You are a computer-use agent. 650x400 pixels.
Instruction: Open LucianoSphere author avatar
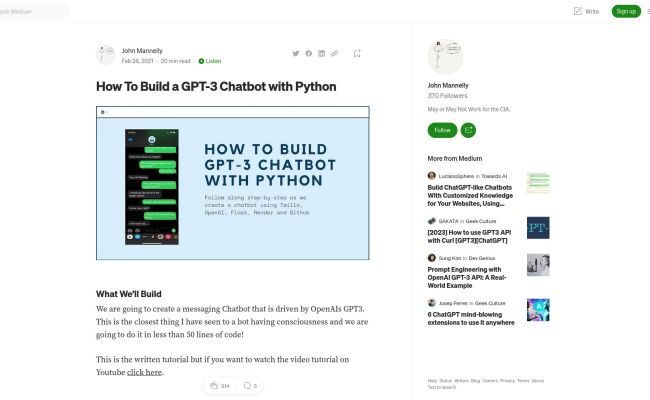click(432, 176)
